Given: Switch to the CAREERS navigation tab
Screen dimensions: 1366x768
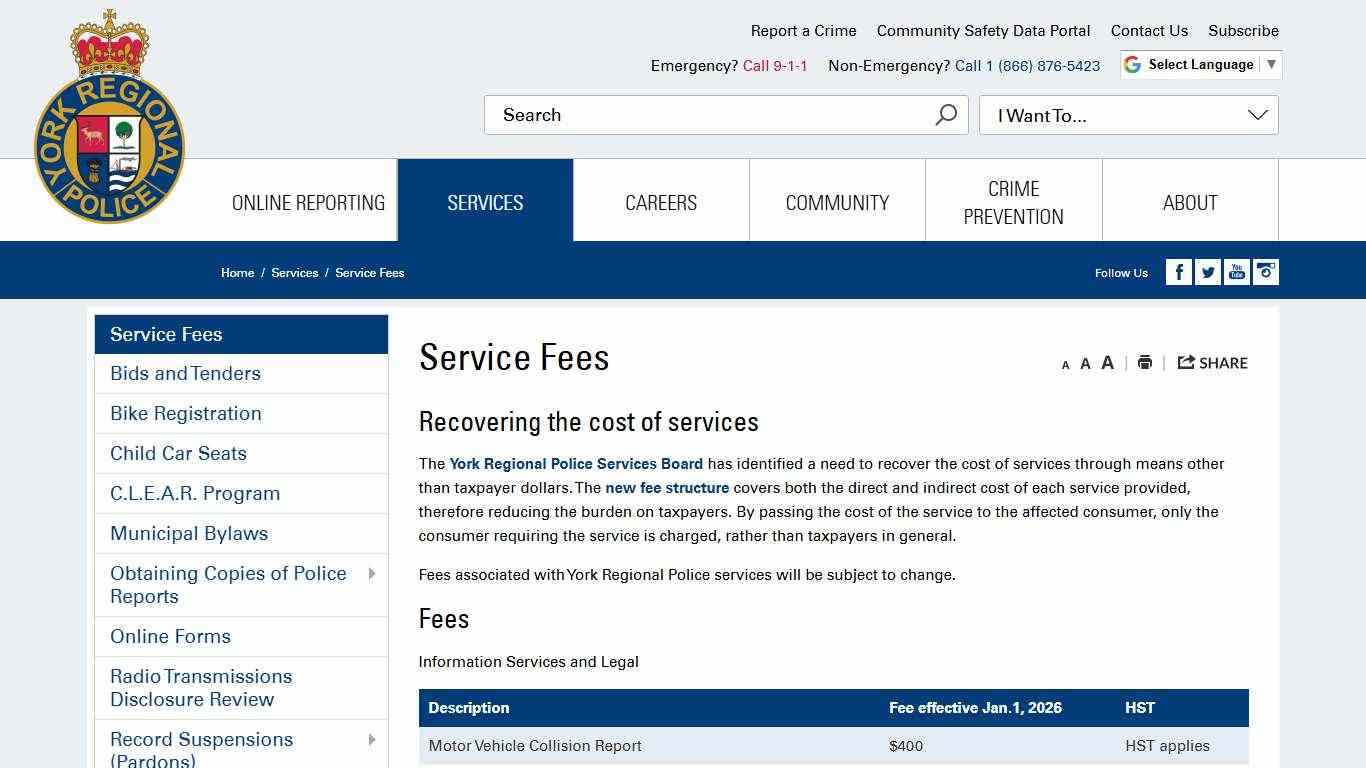Looking at the screenshot, I should pyautogui.click(x=661, y=202).
